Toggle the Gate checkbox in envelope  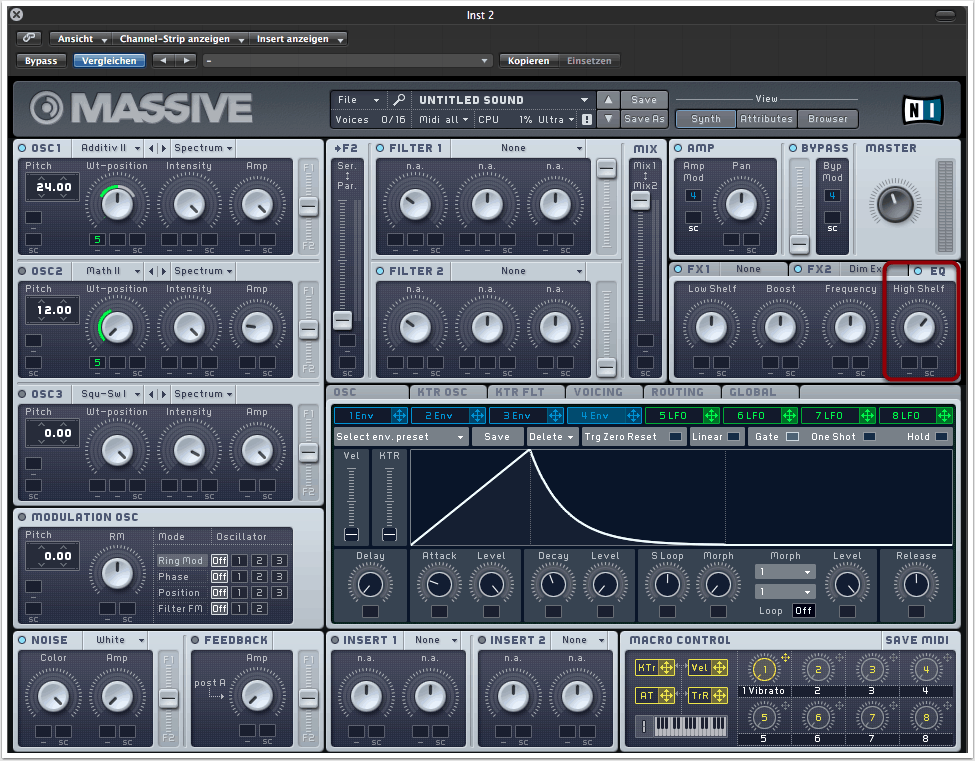(792, 437)
